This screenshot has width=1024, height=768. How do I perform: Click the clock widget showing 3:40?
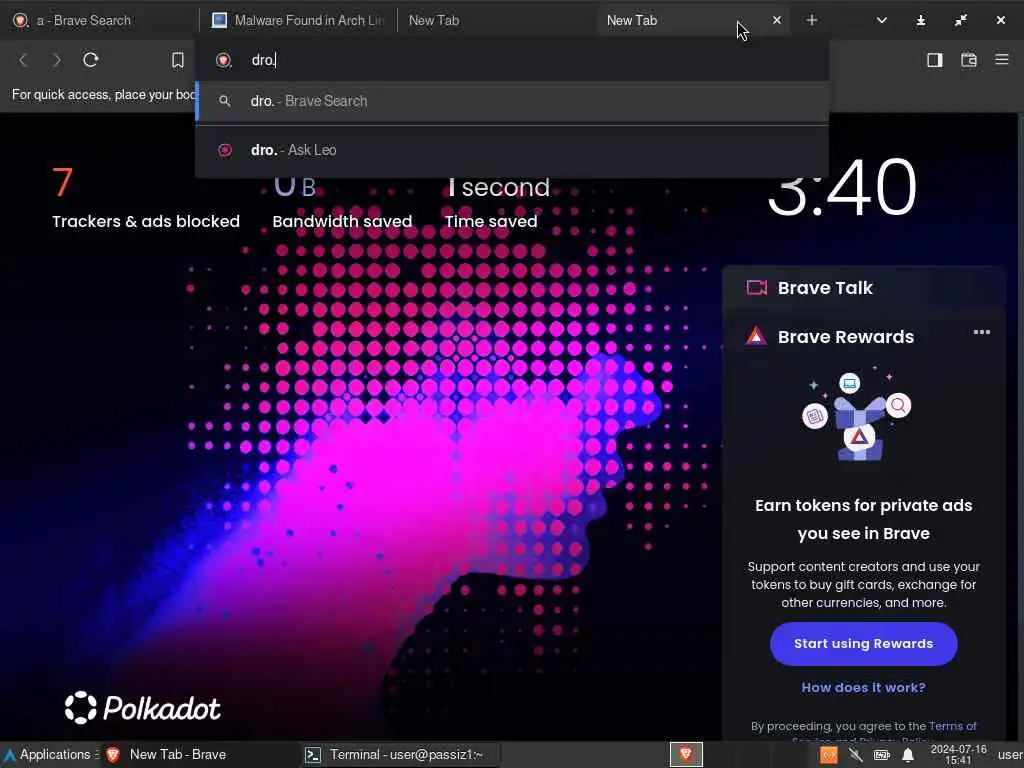pyautogui.click(x=842, y=188)
